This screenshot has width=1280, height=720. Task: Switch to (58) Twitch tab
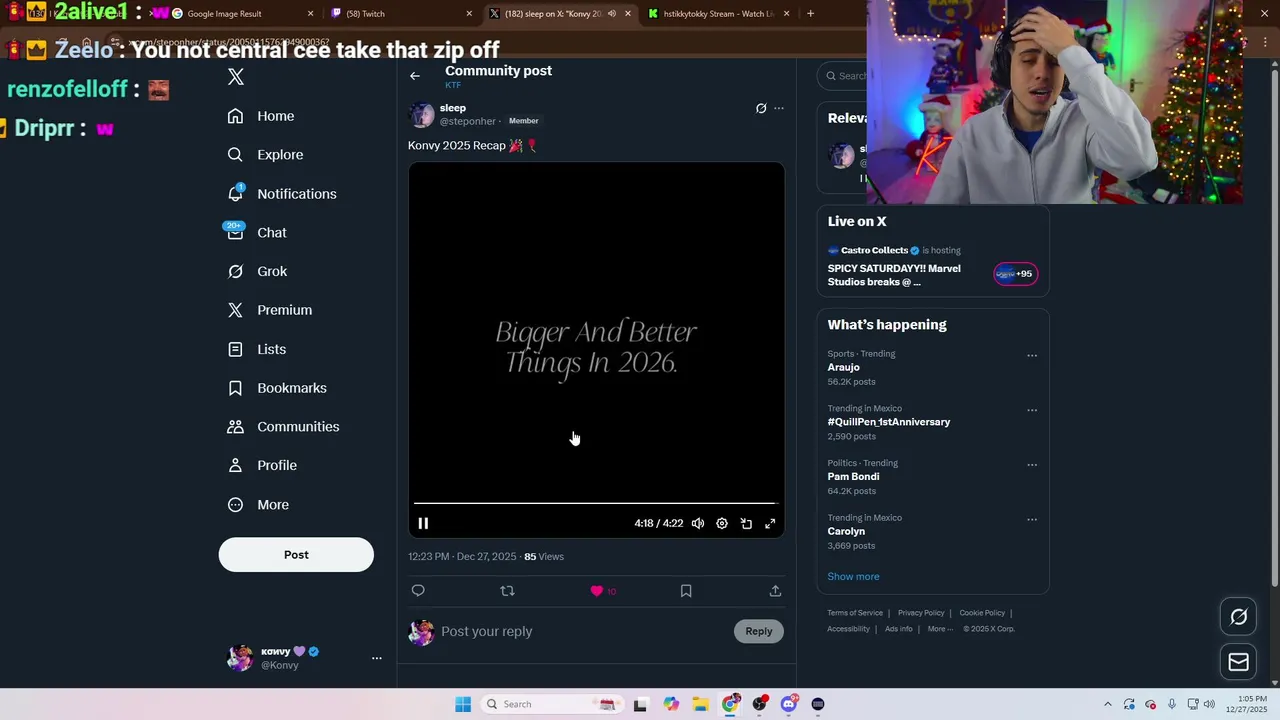click(400, 14)
